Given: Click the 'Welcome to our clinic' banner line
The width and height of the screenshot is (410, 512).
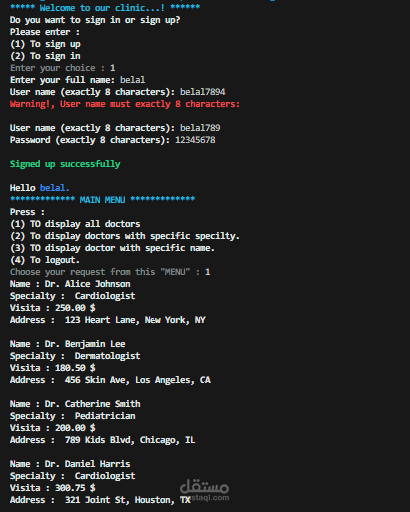Looking at the screenshot, I should pos(105,8).
